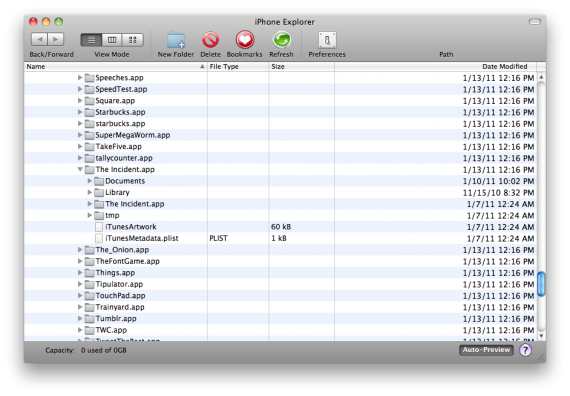Expand the SpeedTest.app folder

(x=80, y=89)
